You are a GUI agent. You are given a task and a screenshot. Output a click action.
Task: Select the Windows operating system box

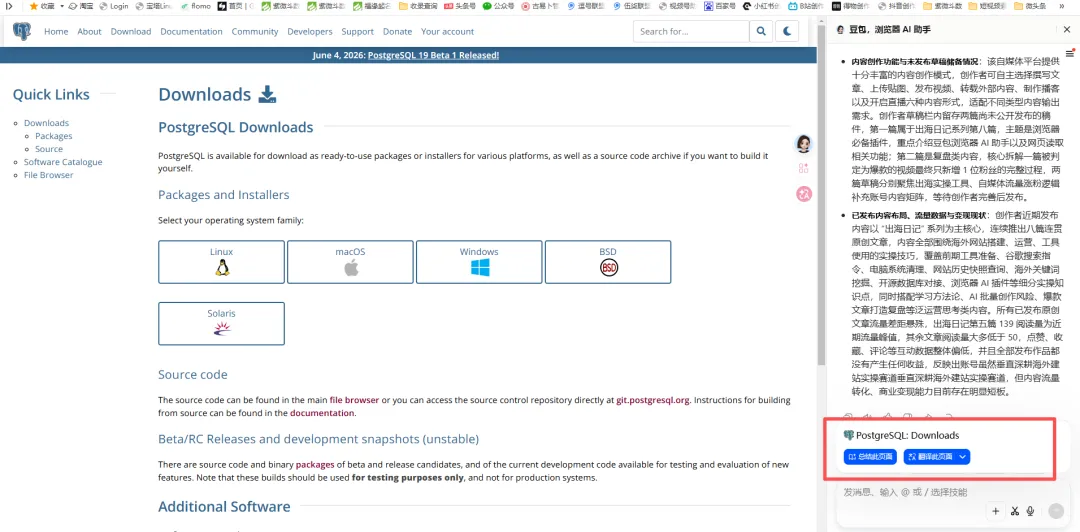479,262
